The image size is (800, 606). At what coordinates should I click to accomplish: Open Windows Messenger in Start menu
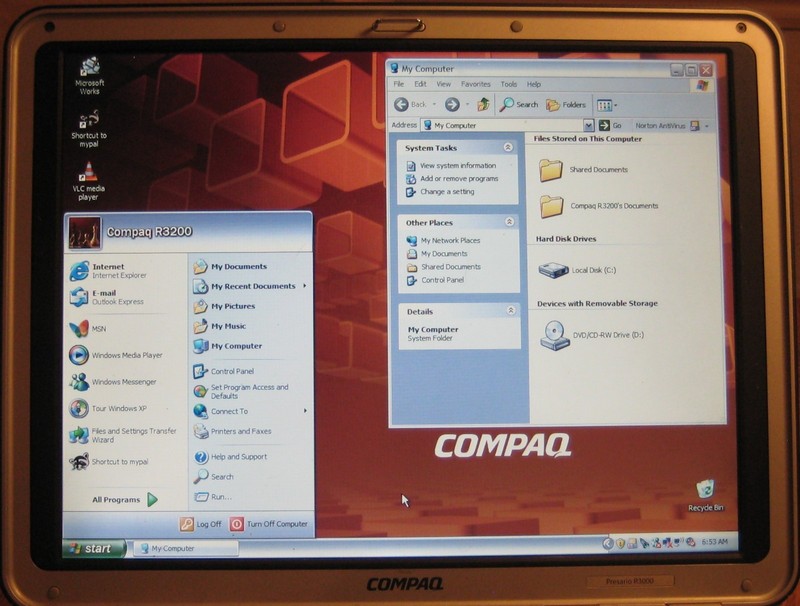click(x=113, y=382)
